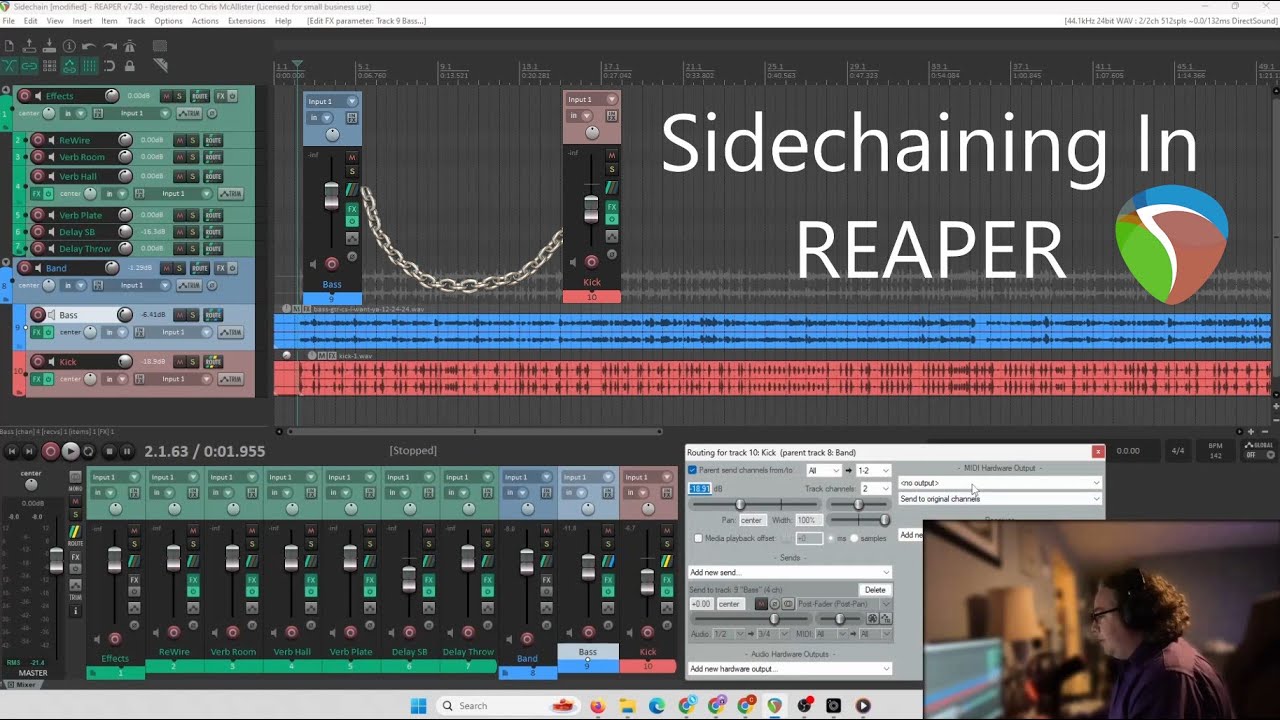Select the Mixer tab at bottom
The width and height of the screenshot is (1280, 720).
22,684
